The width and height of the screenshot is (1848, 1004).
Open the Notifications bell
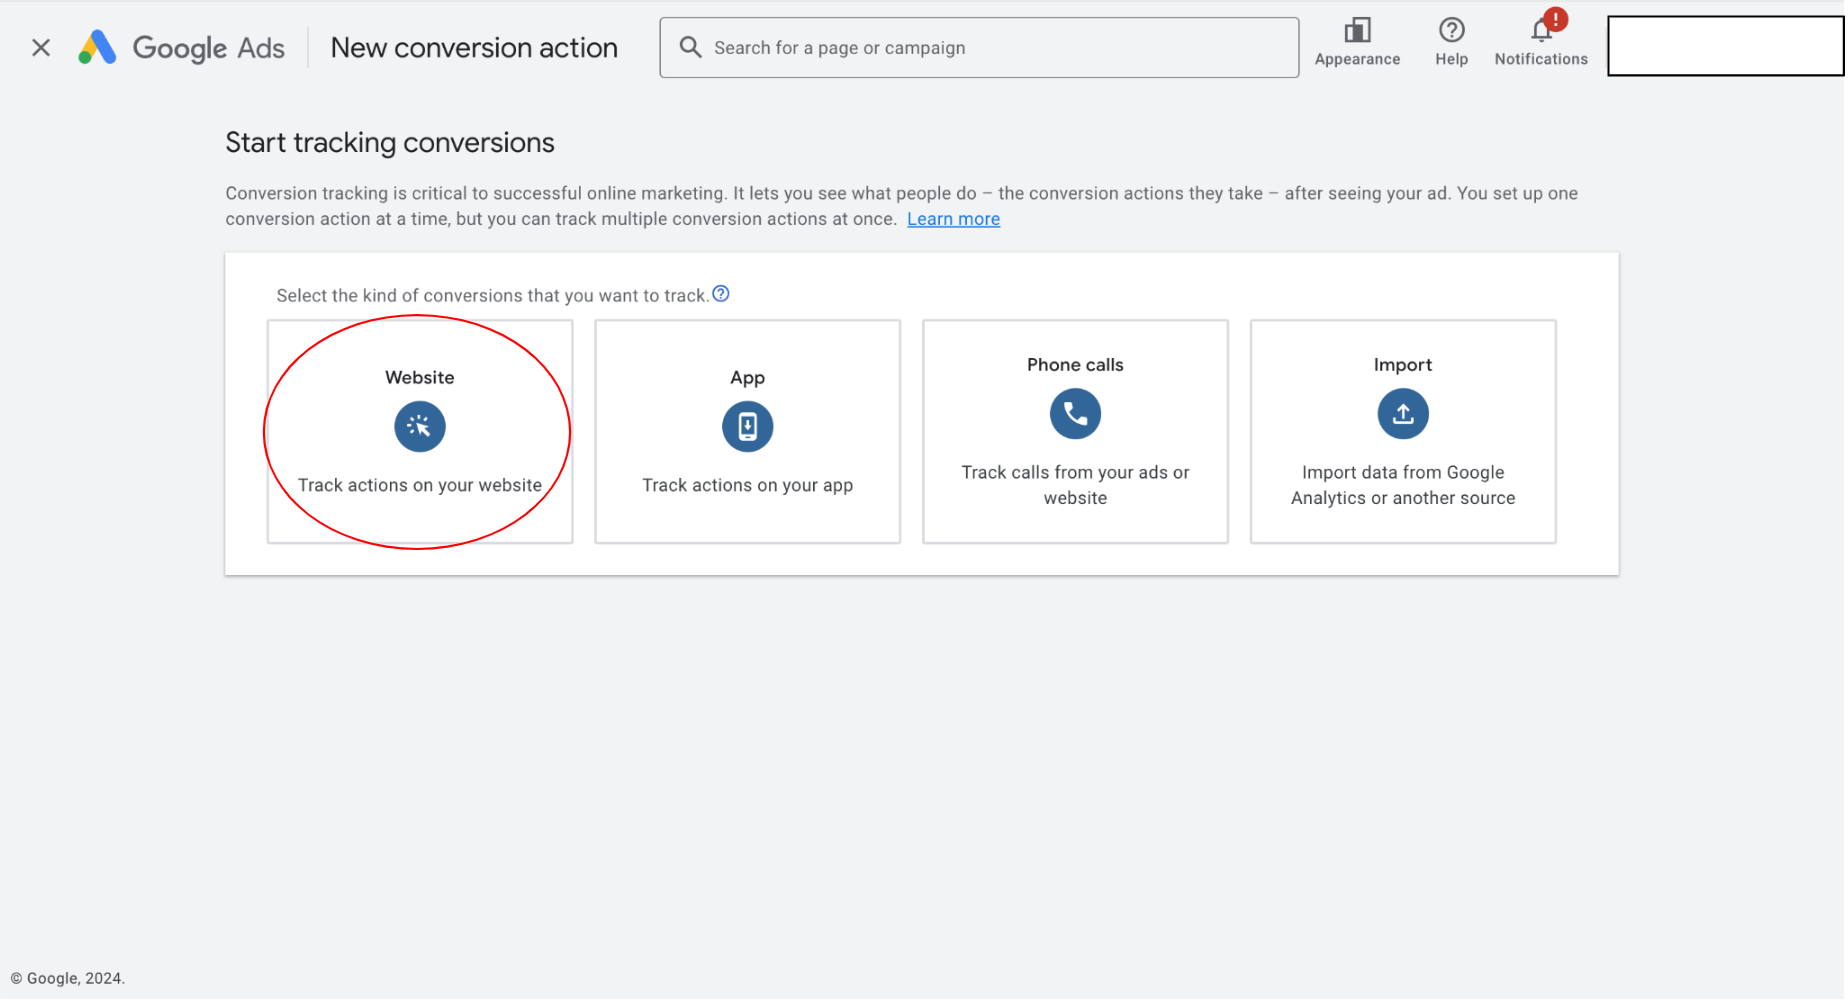(x=1540, y=33)
